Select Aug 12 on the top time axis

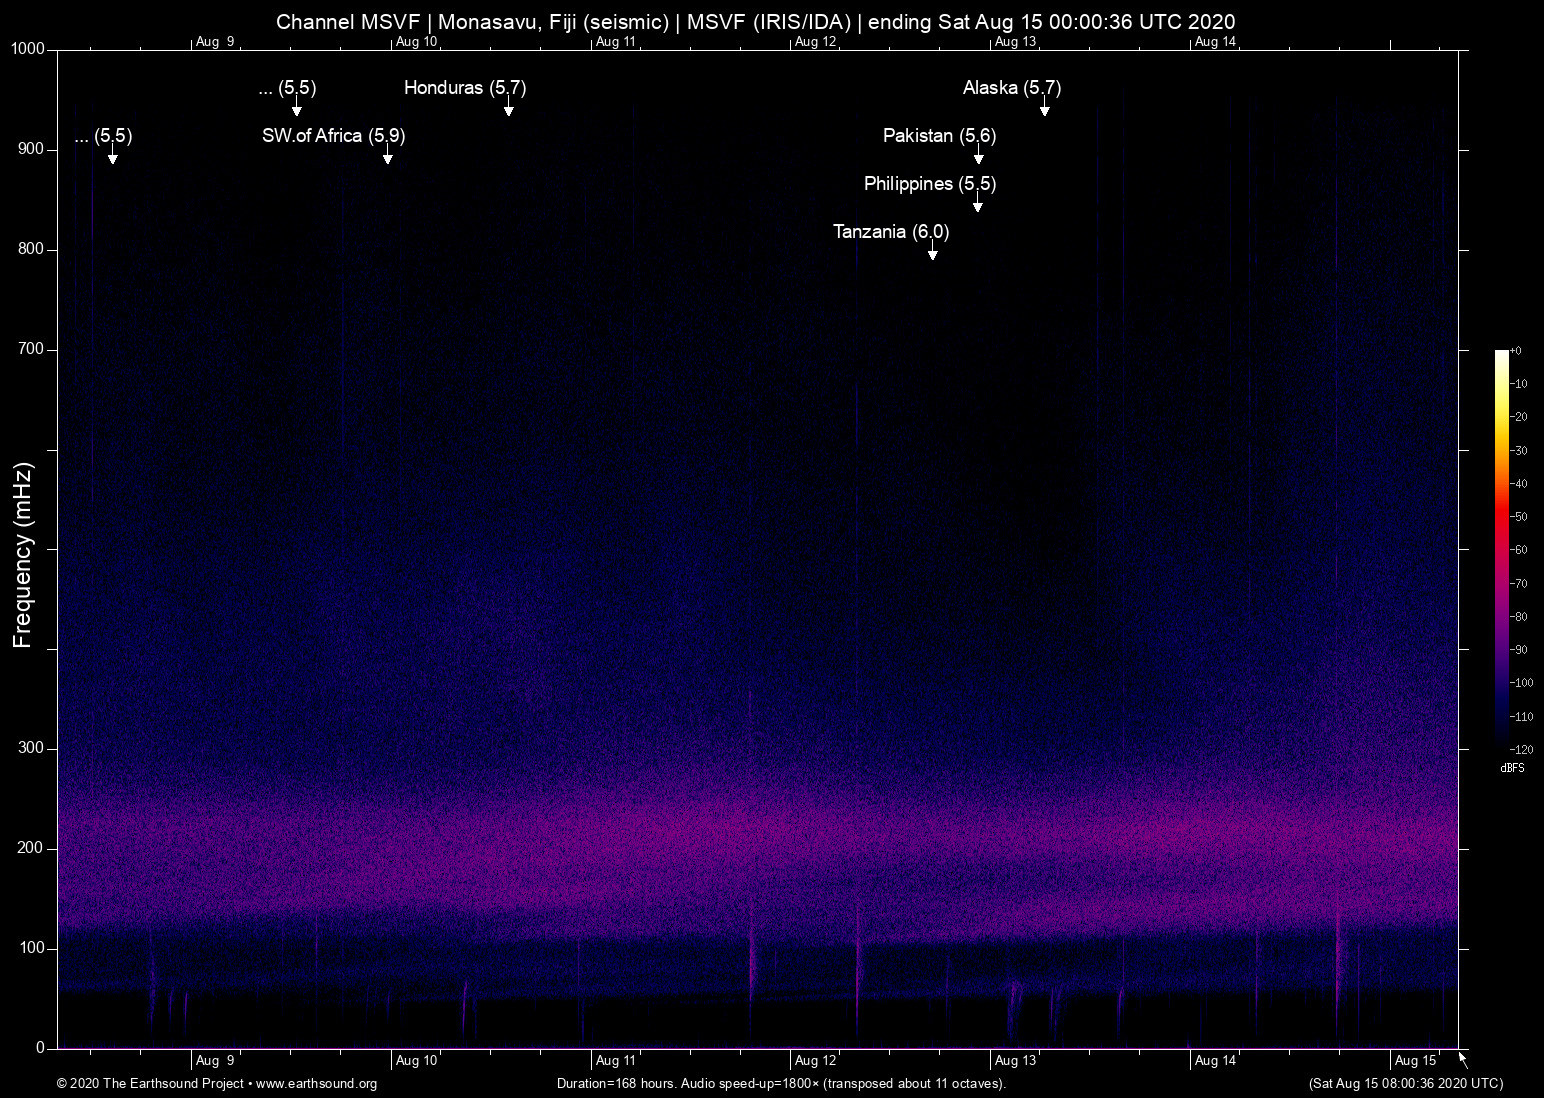[816, 42]
